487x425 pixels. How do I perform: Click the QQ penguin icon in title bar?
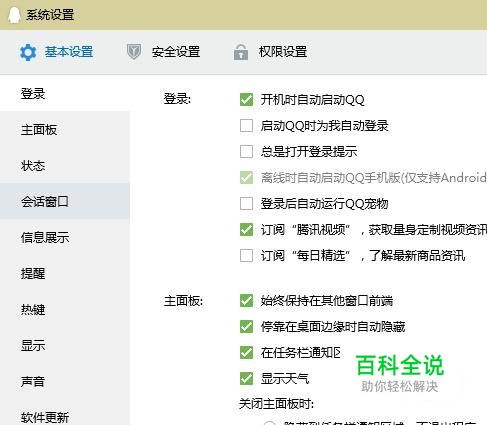coord(14,15)
